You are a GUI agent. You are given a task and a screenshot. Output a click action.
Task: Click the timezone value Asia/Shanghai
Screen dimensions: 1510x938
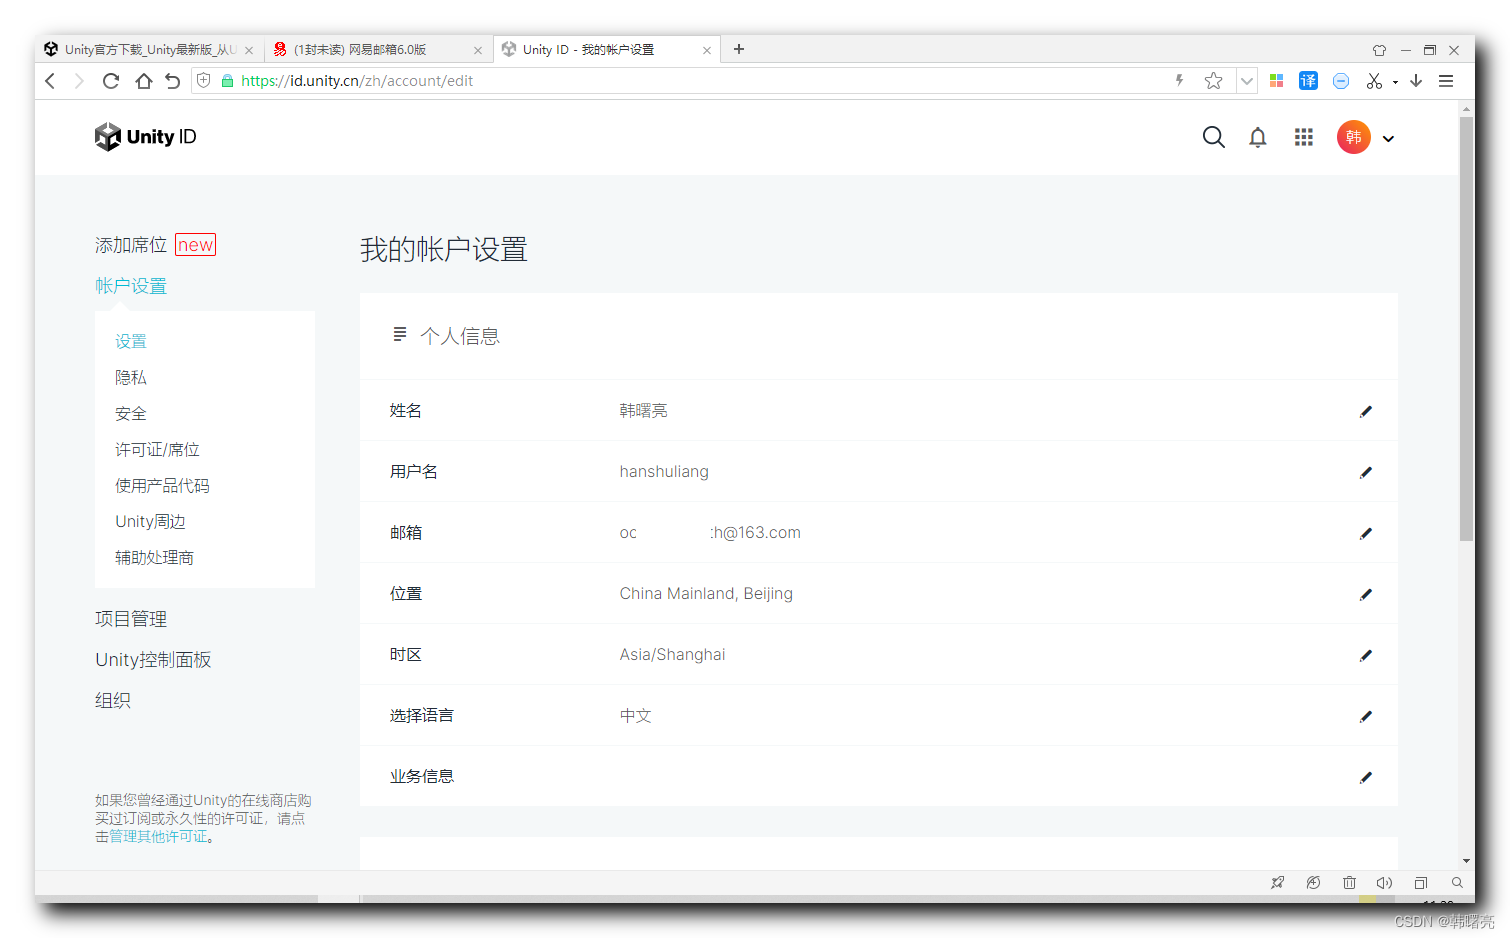pos(672,655)
